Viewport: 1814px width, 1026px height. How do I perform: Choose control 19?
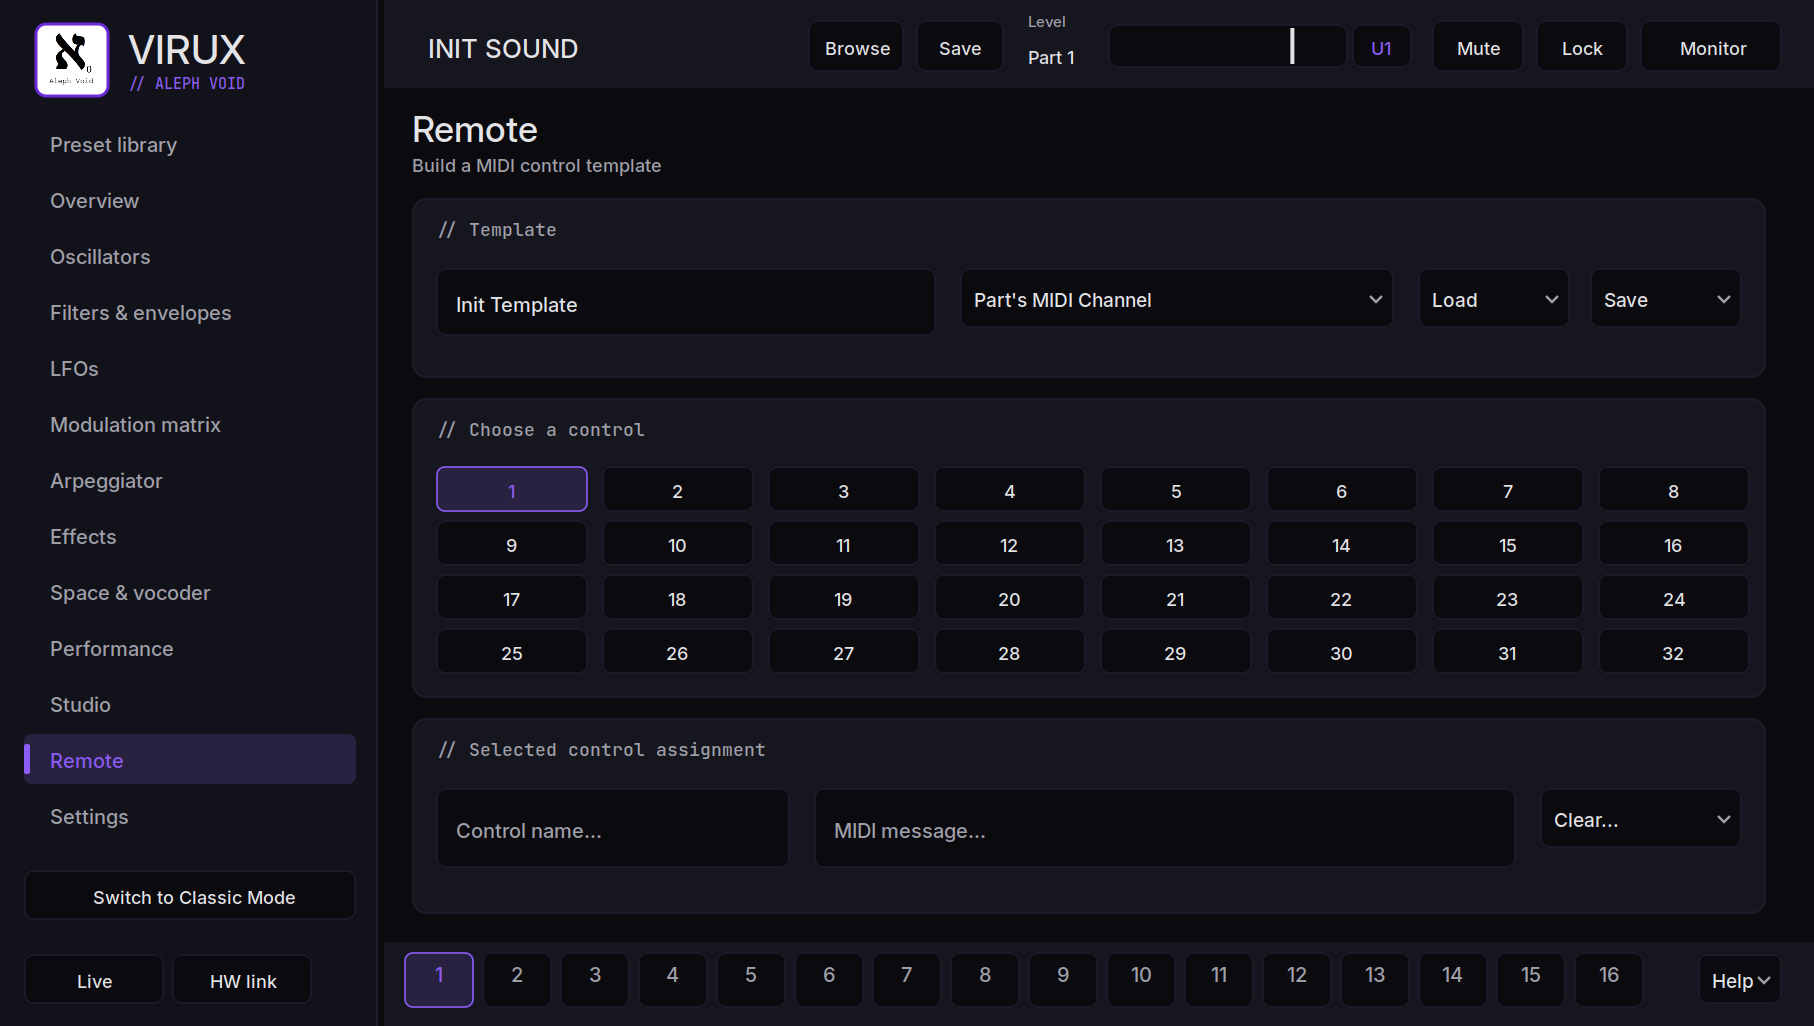pos(844,598)
